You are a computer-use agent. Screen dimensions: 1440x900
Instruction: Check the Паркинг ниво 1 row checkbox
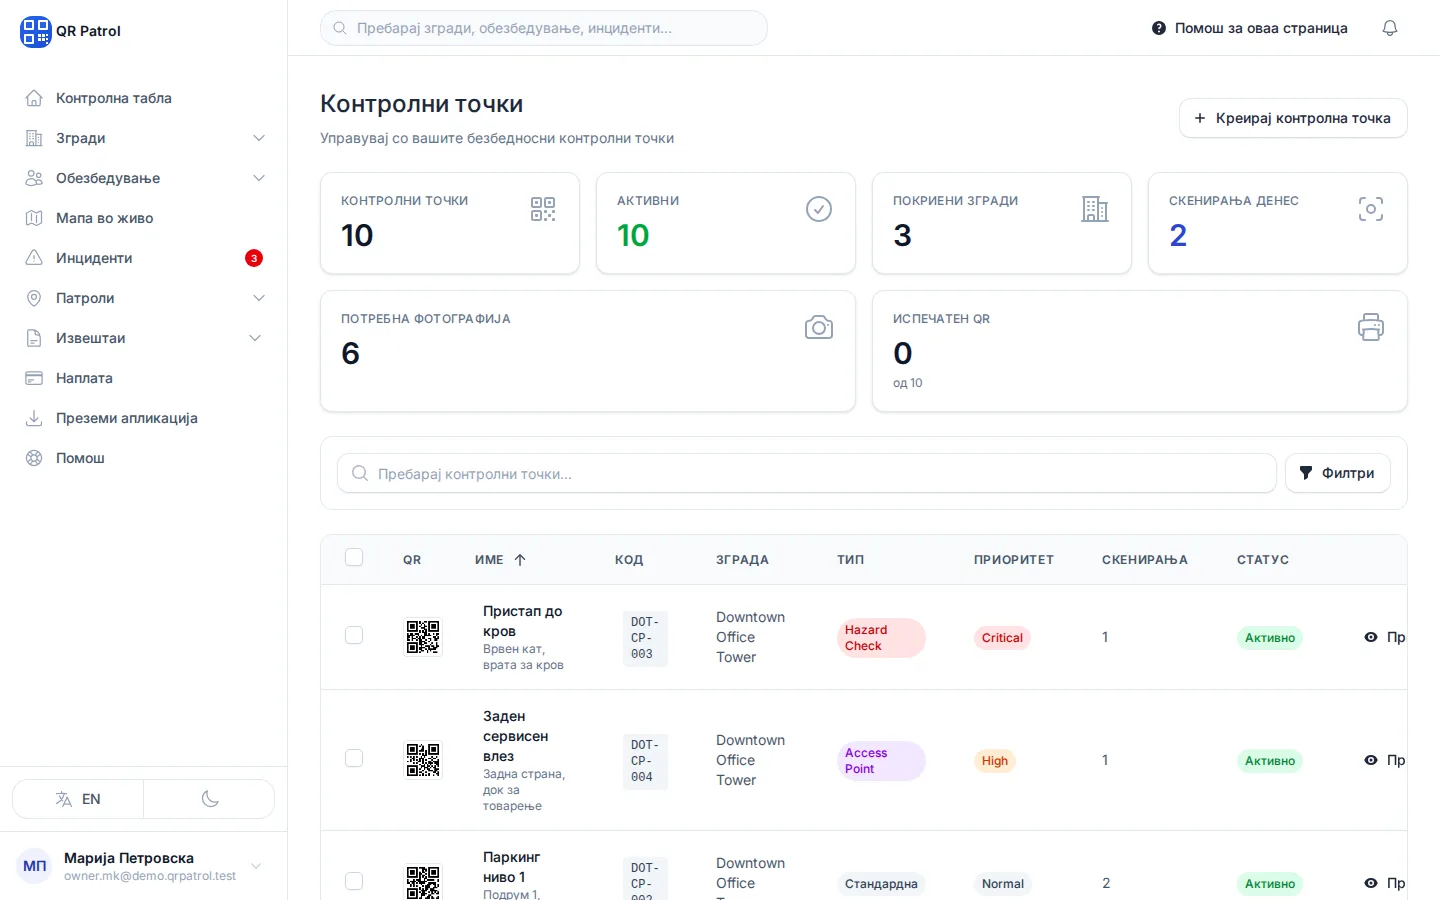pos(354,881)
